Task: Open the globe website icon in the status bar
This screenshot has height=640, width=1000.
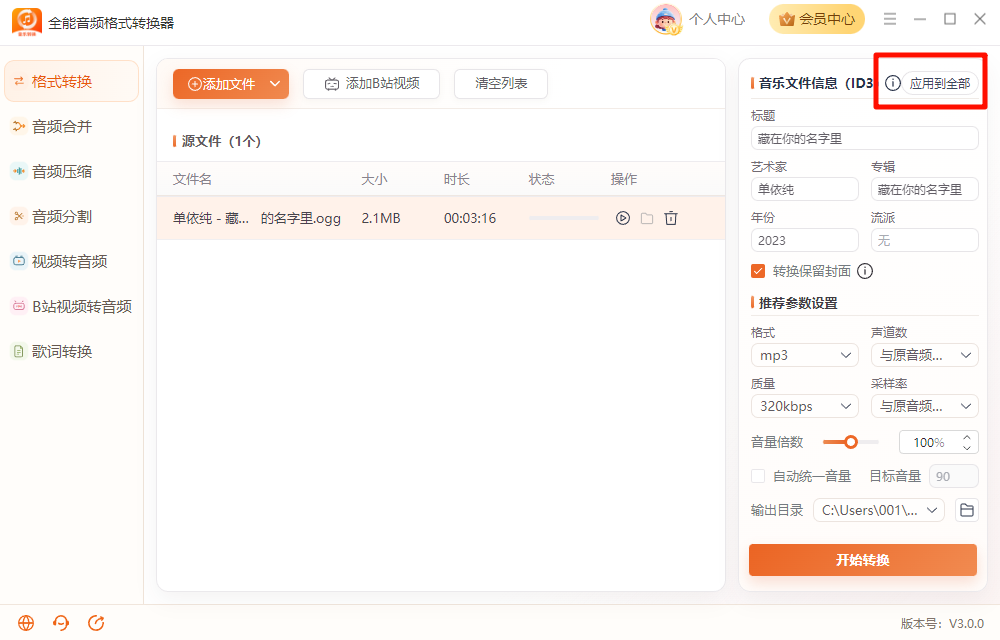Action: [26, 623]
